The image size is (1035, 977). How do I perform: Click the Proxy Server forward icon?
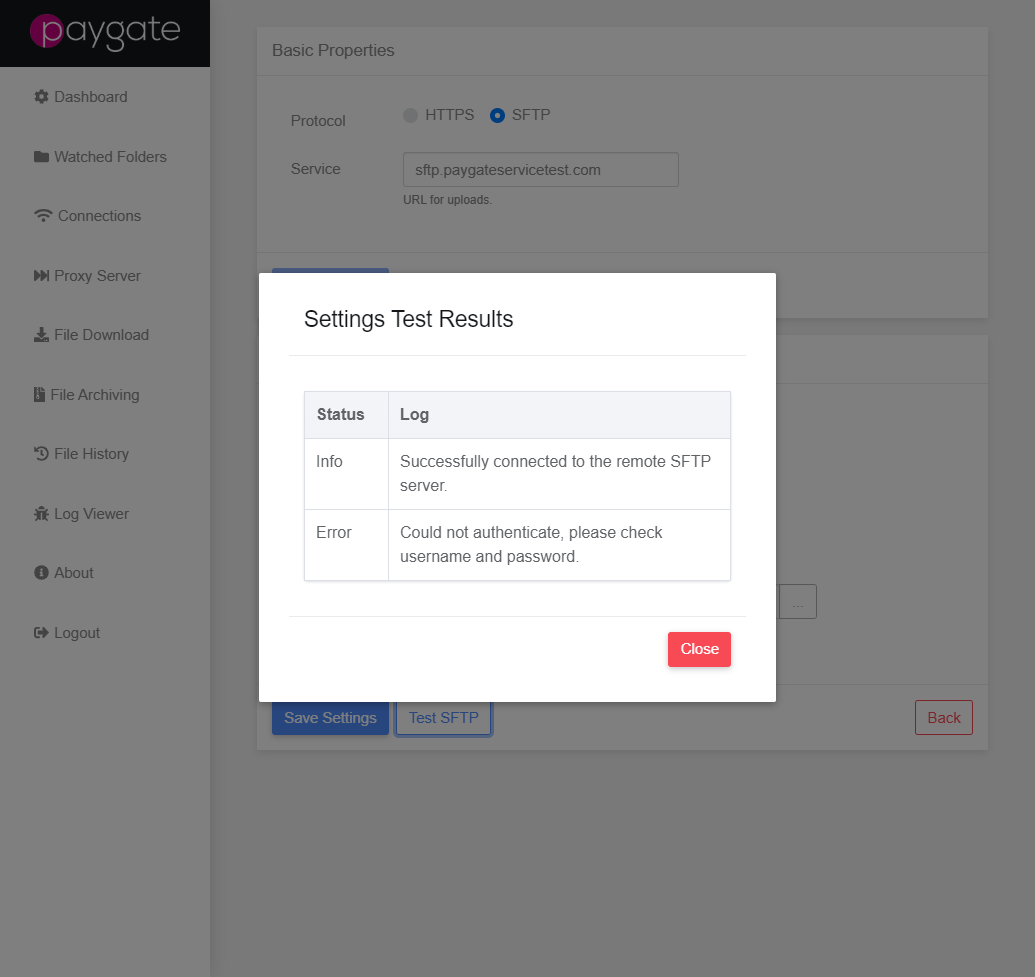[41, 275]
